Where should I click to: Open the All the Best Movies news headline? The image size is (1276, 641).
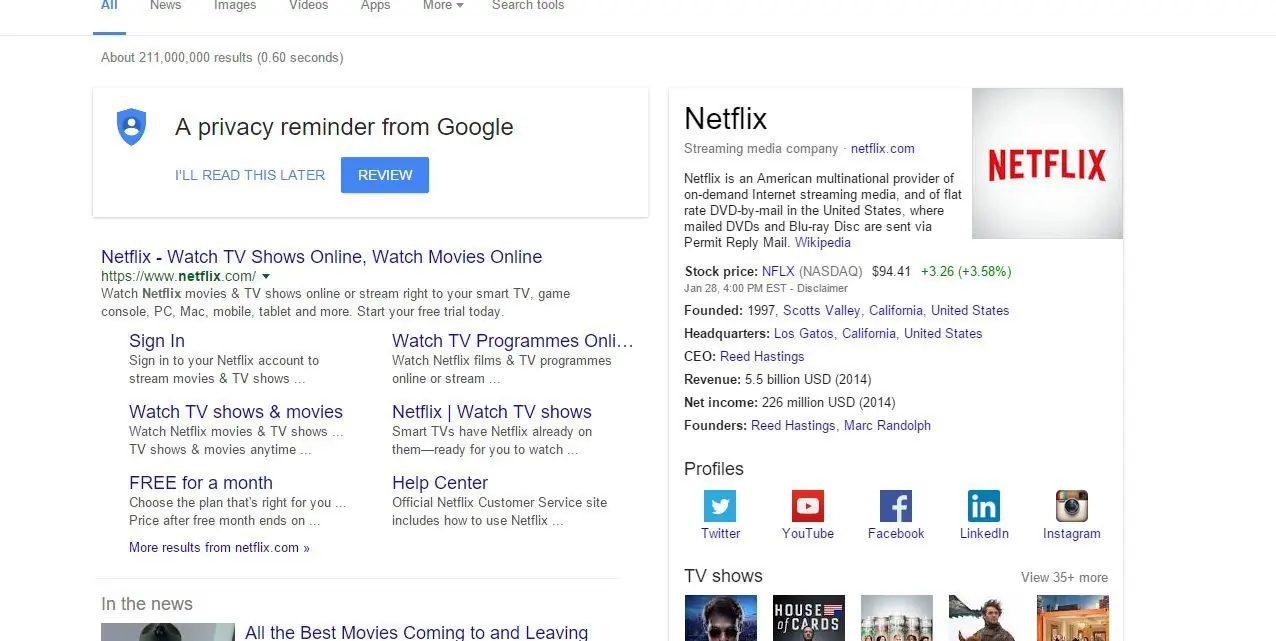point(417,632)
